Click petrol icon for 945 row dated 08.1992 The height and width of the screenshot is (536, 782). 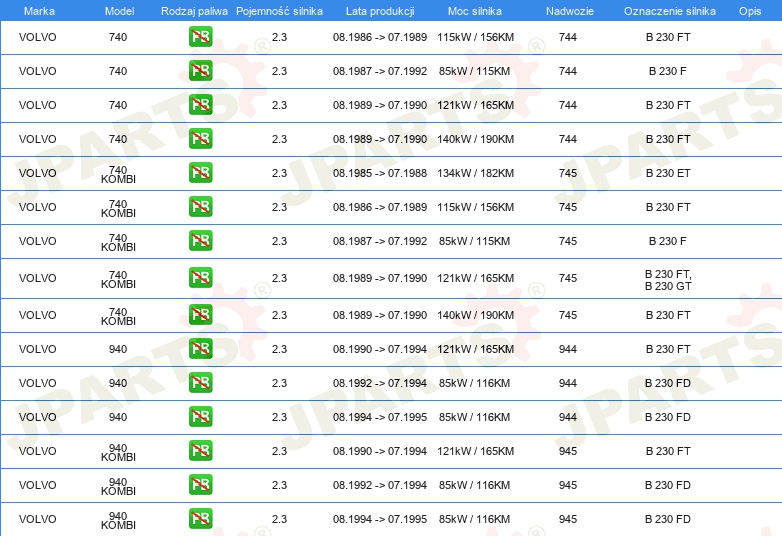[200, 484]
